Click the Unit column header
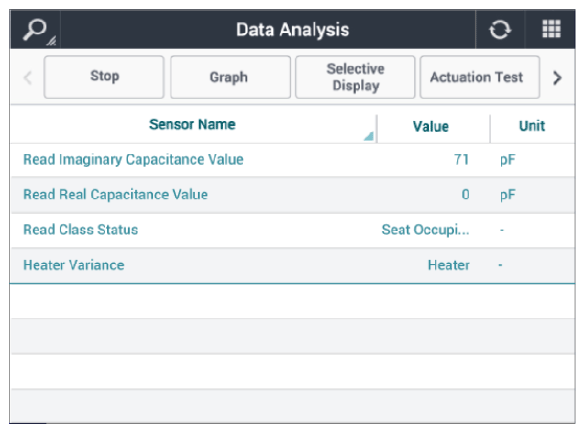The image size is (585, 433). (532, 126)
